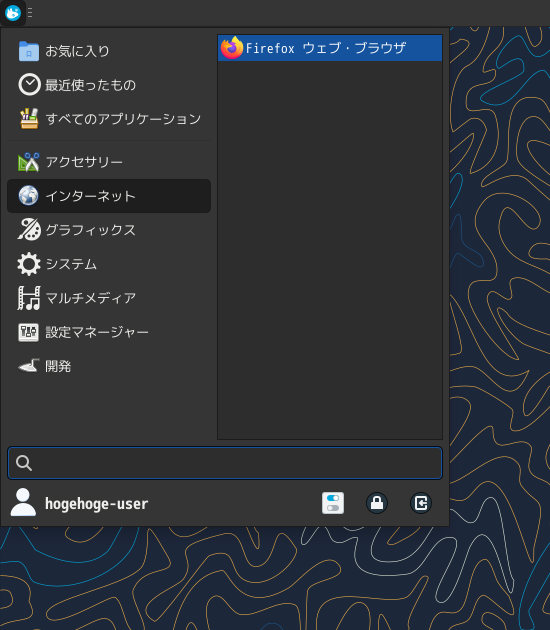The height and width of the screenshot is (630, 550).
Task: Click the lock screen padlock icon
Action: (376, 503)
